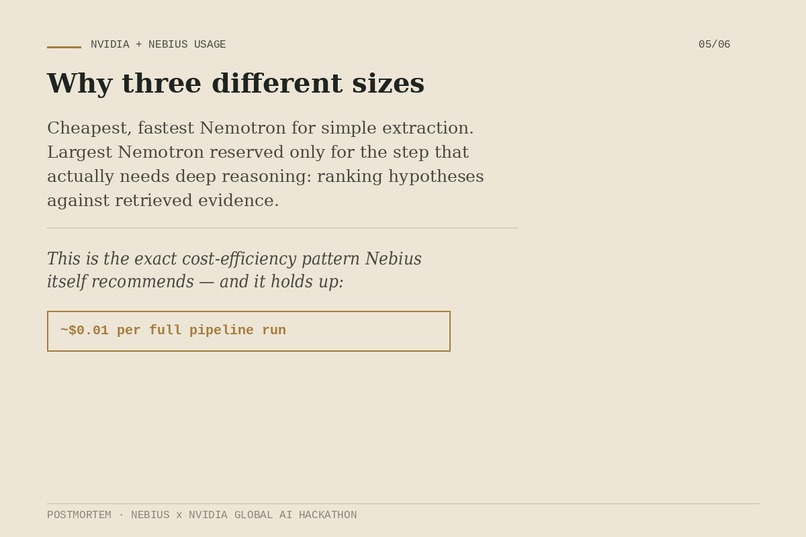Select the 'NVIDIA + NEBIUS USAGE' section label
This screenshot has height=537, width=806.
coord(158,45)
